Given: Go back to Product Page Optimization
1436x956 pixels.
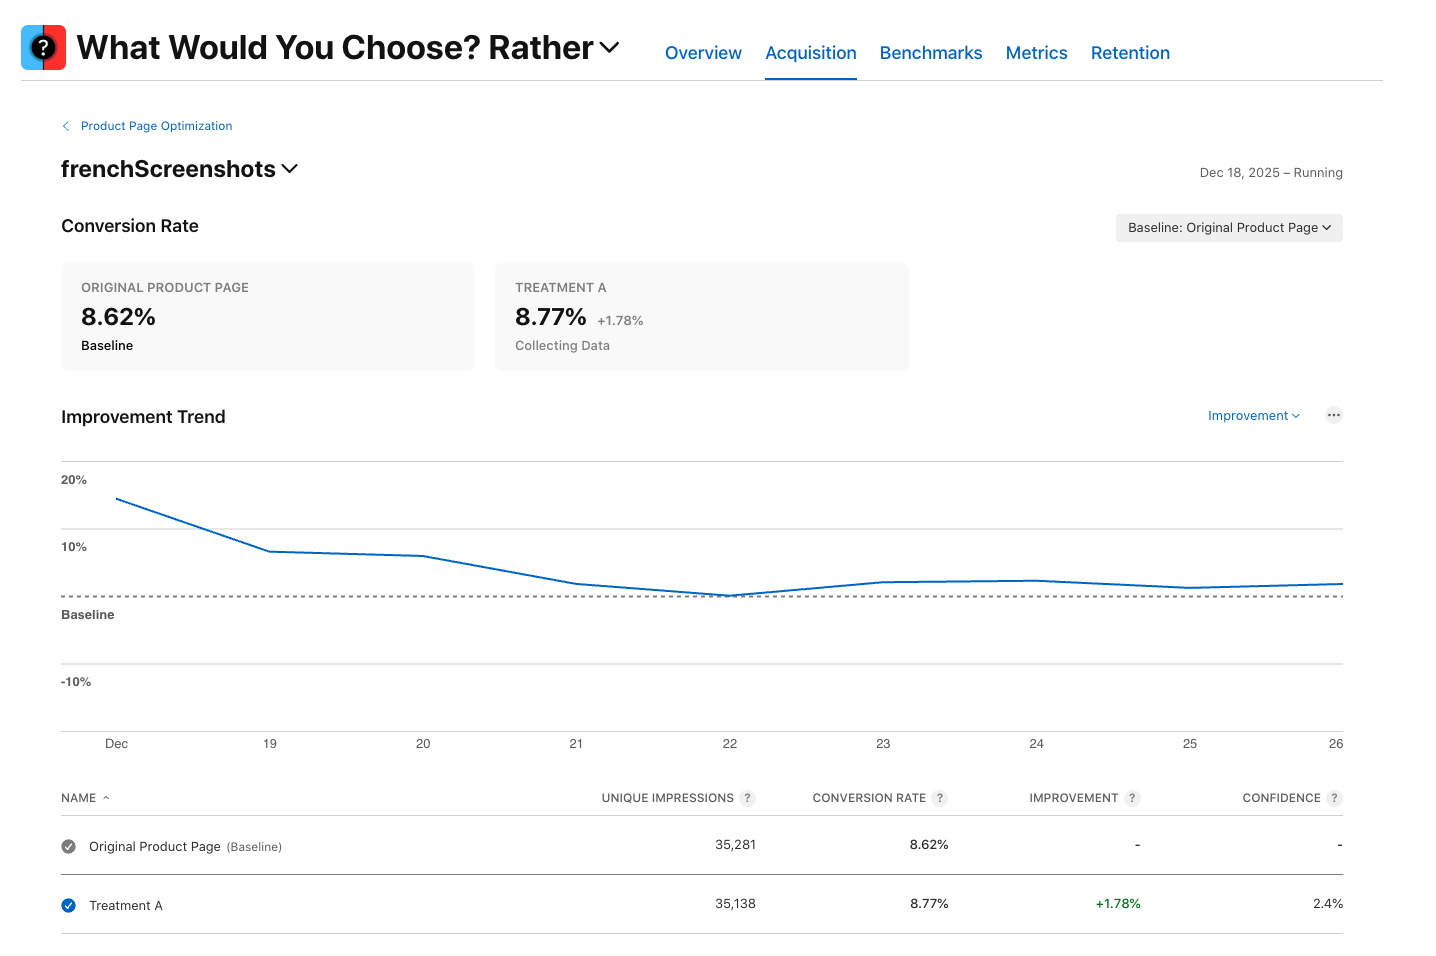Looking at the screenshot, I should point(156,126).
